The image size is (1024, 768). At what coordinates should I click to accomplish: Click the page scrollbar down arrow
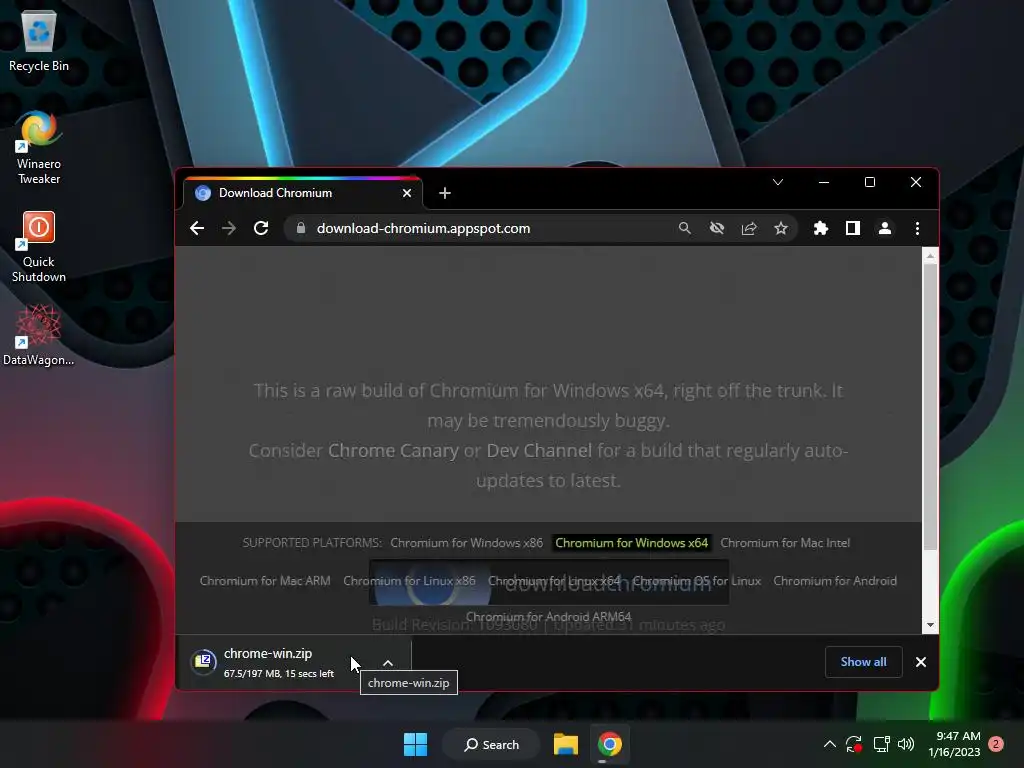click(x=930, y=625)
